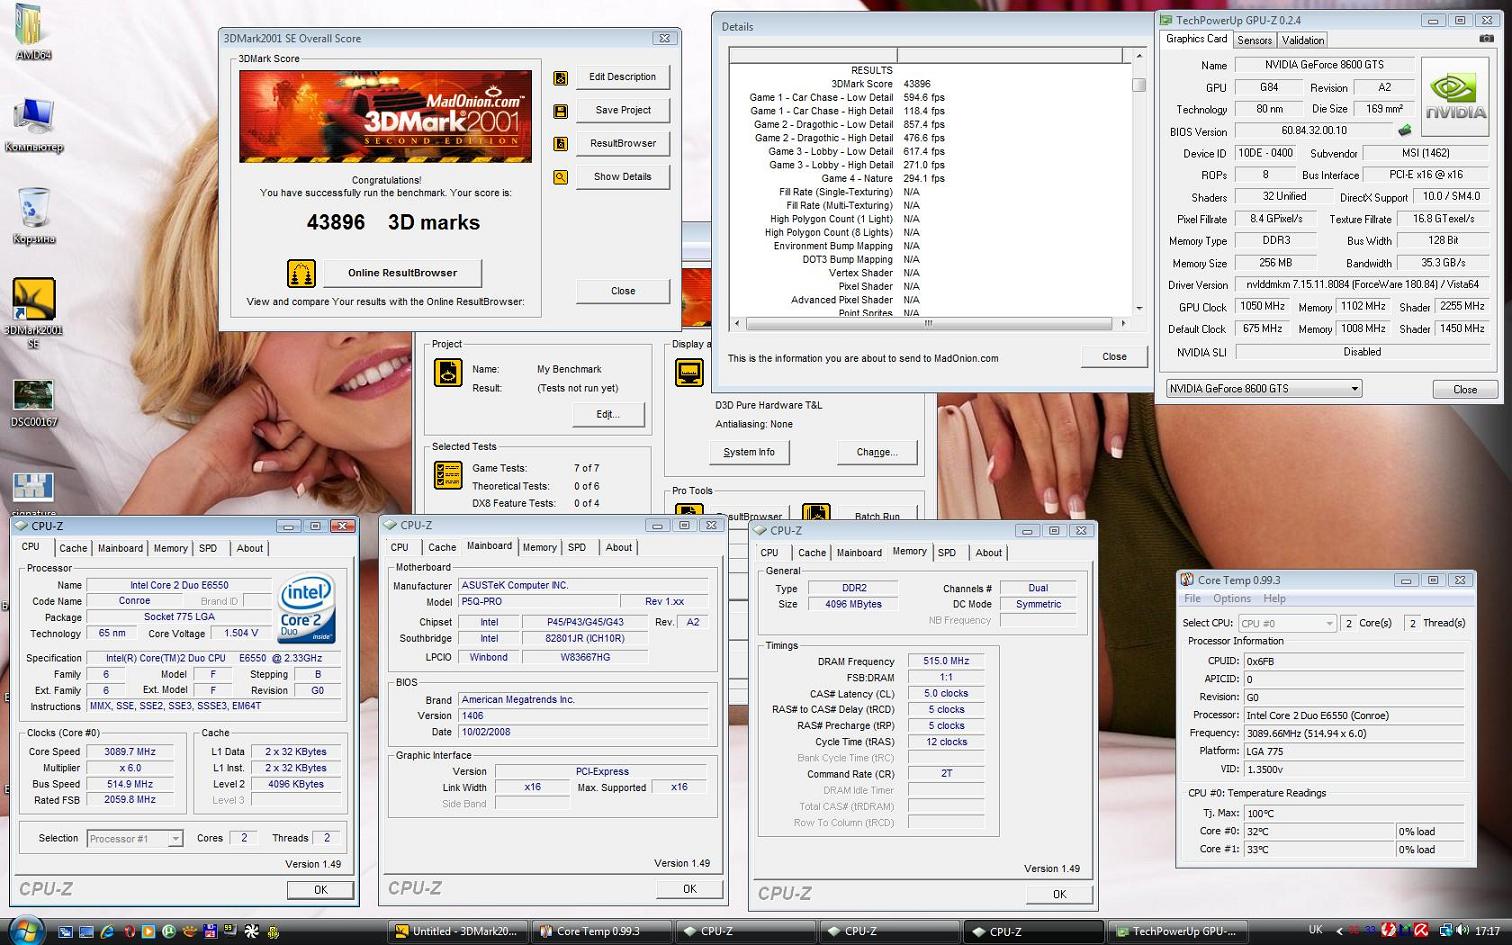Open the Cache tab in the CPU-Z processor window
Viewport: 1512px width, 945px height.
[73, 548]
